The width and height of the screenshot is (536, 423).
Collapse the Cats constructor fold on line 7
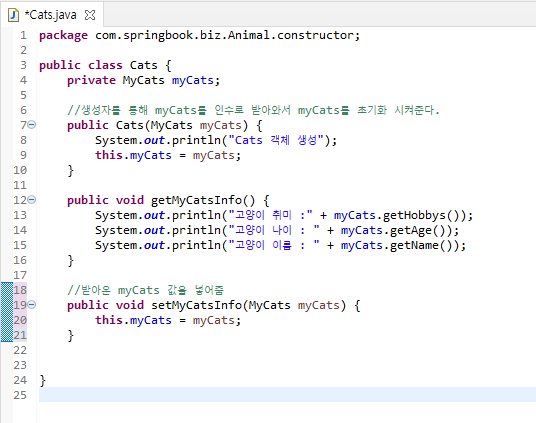31,125
